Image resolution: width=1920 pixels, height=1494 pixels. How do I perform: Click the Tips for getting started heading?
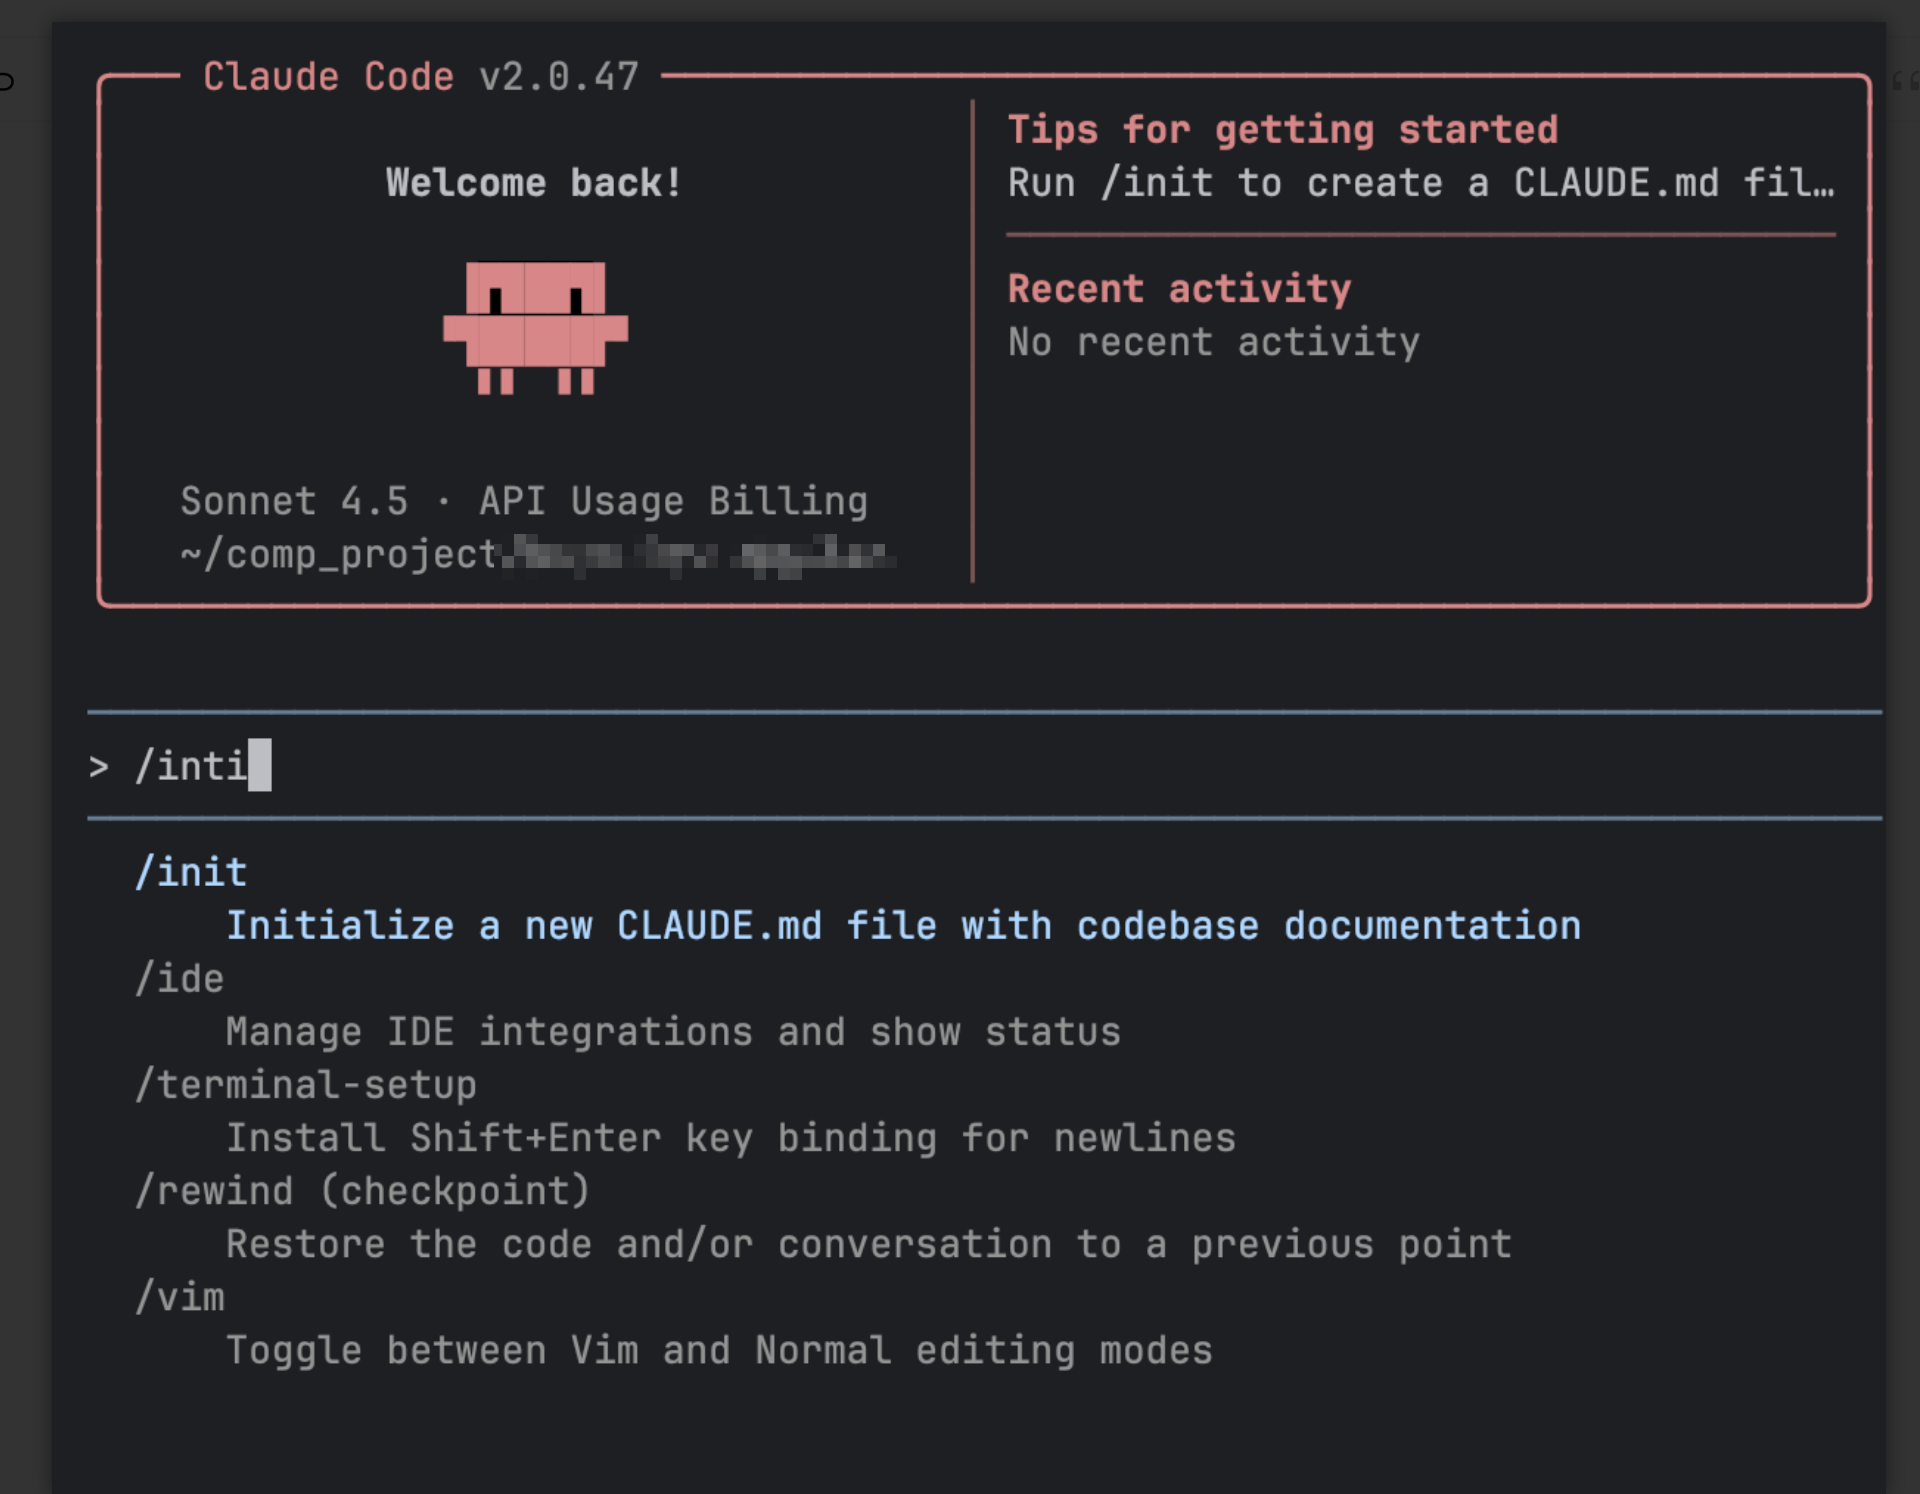pyautogui.click(x=1283, y=129)
